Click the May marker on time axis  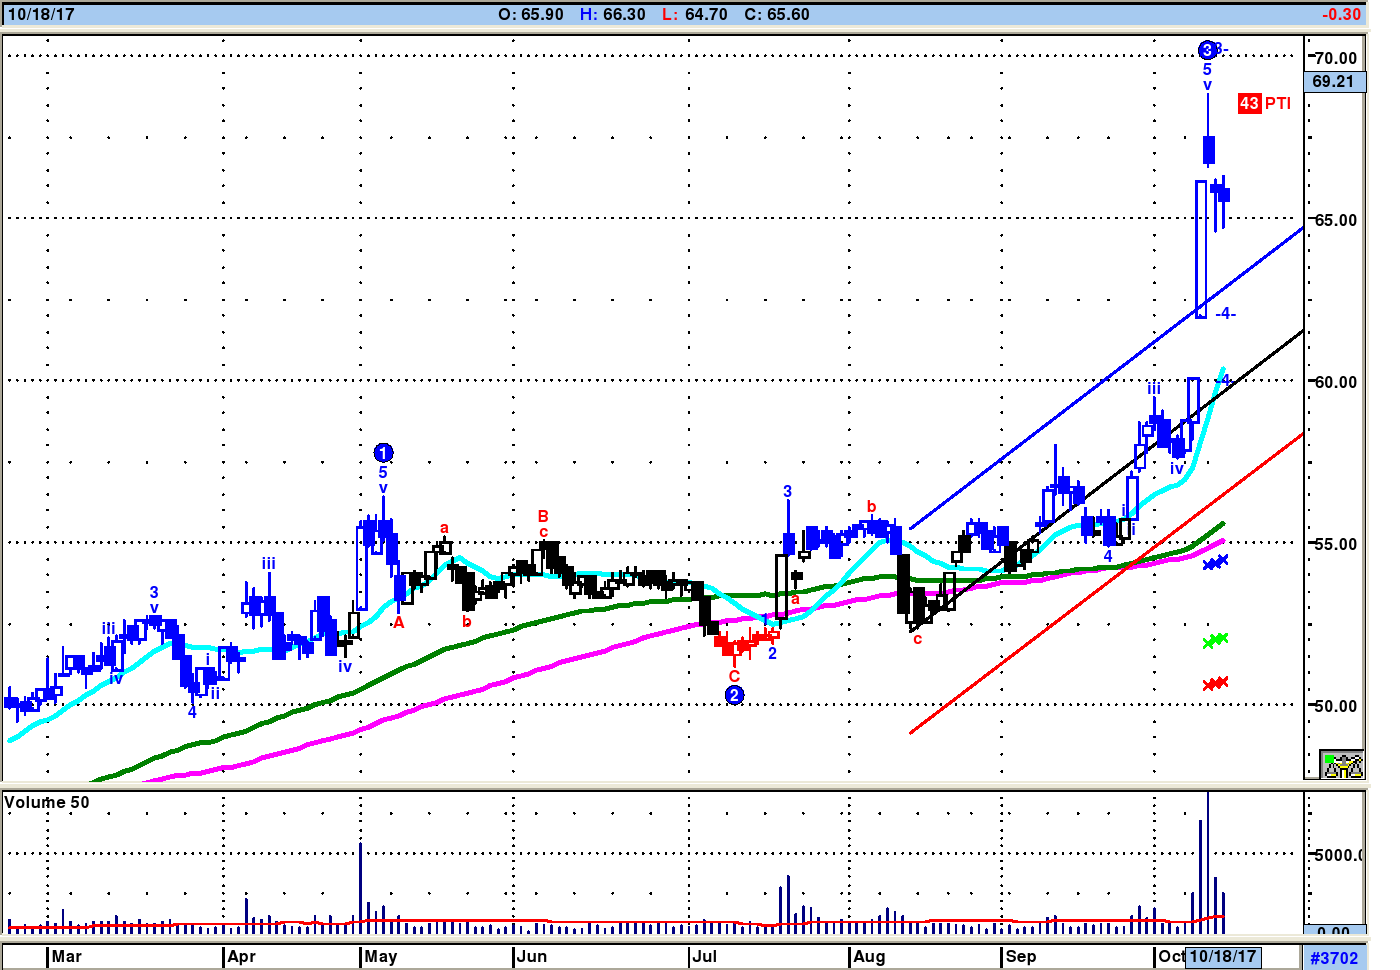click(380, 956)
